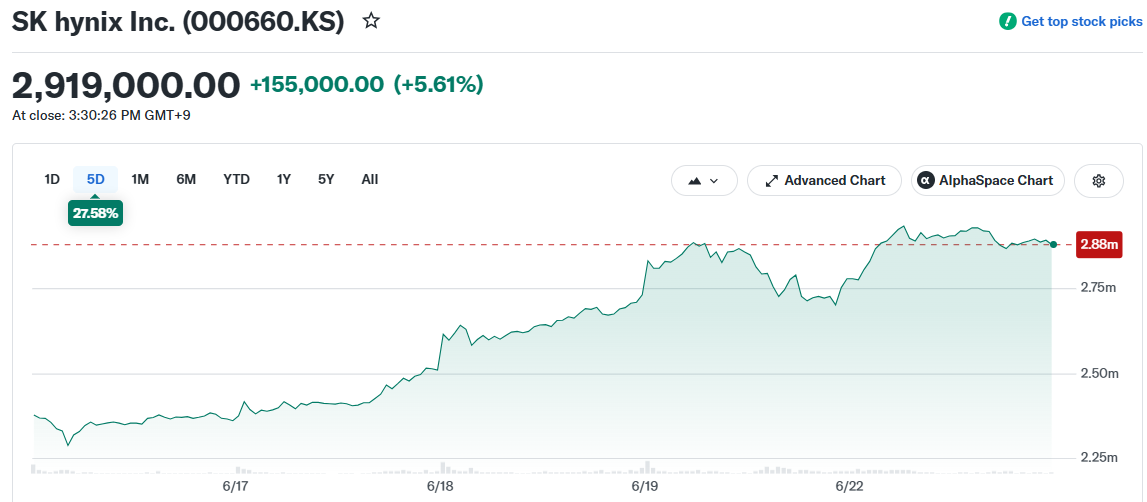Screen dimensions: 1147x502
Task: Show the 1Y range
Action: pos(284,179)
